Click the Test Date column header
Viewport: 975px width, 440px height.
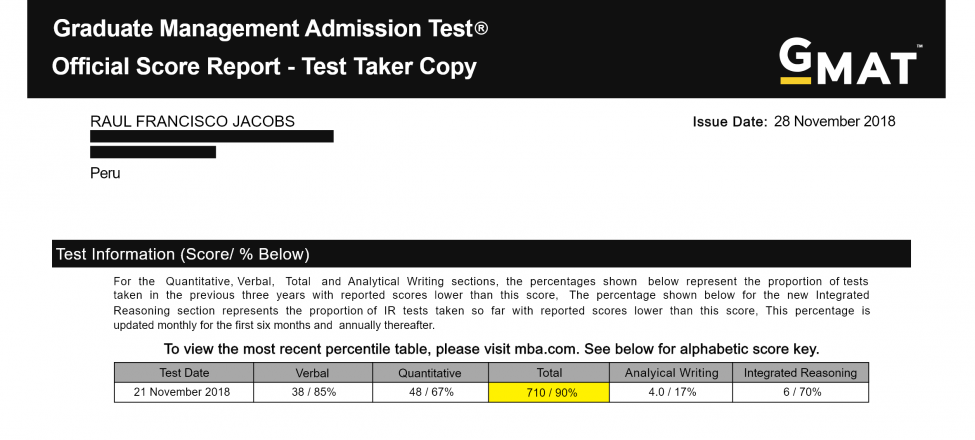184,373
